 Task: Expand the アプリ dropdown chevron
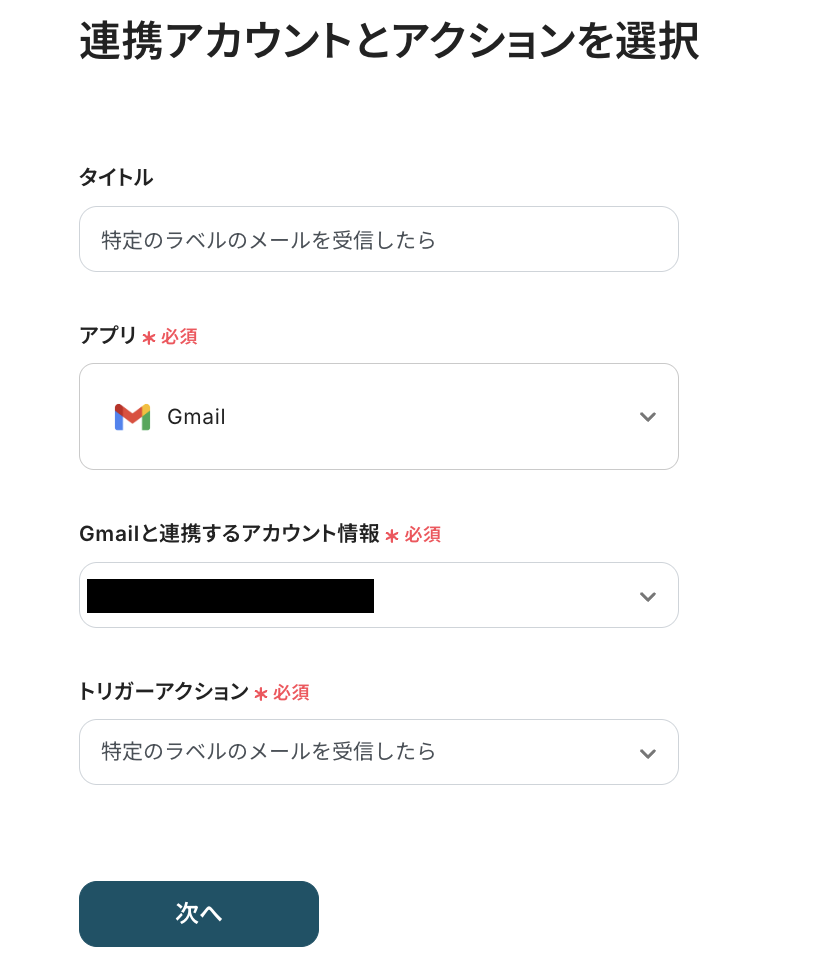point(647,417)
